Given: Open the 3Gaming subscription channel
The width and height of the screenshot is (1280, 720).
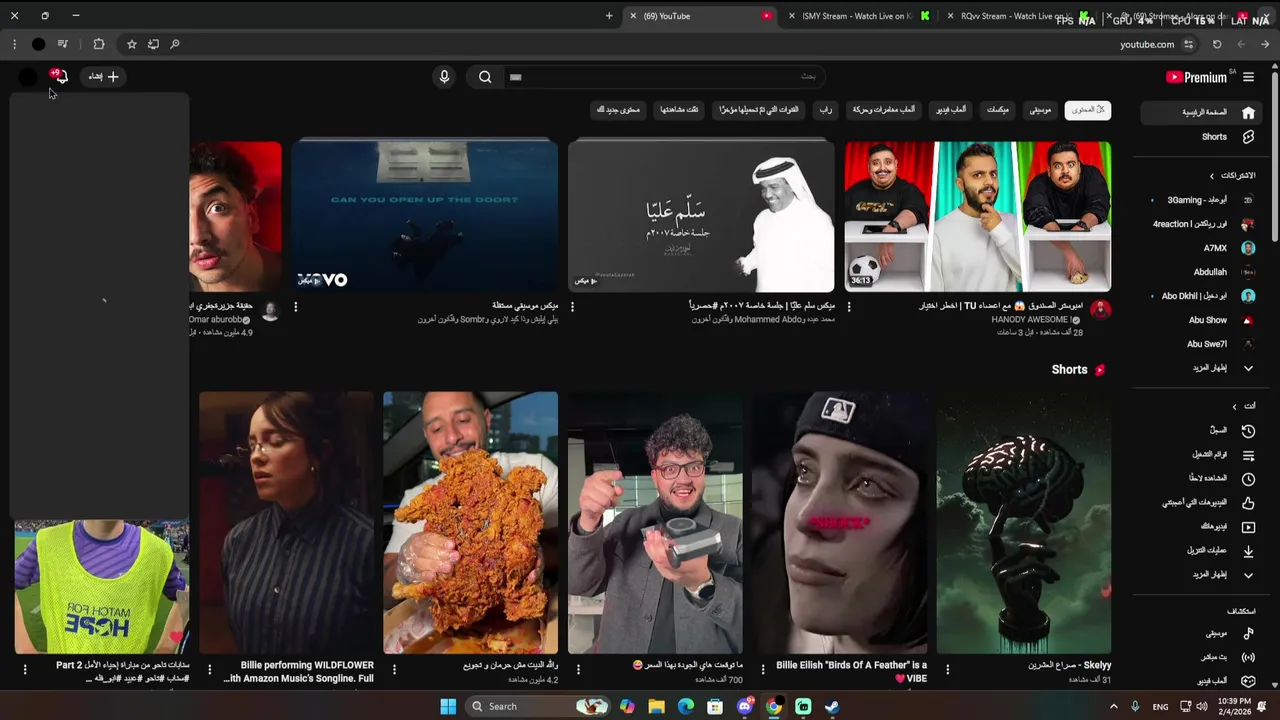Looking at the screenshot, I should 1199,200.
